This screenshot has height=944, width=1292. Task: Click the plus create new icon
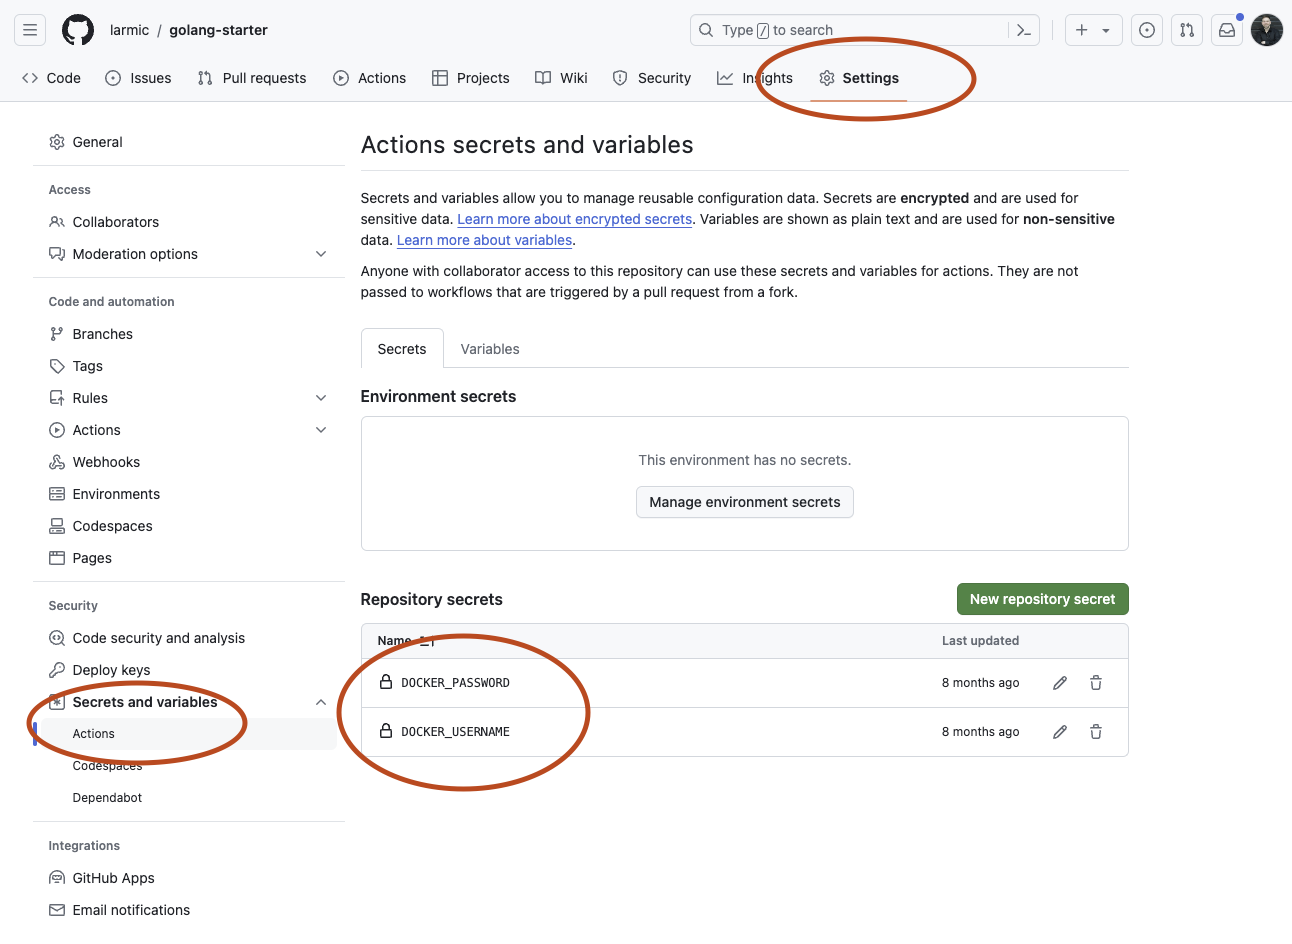pyautogui.click(x=1081, y=30)
